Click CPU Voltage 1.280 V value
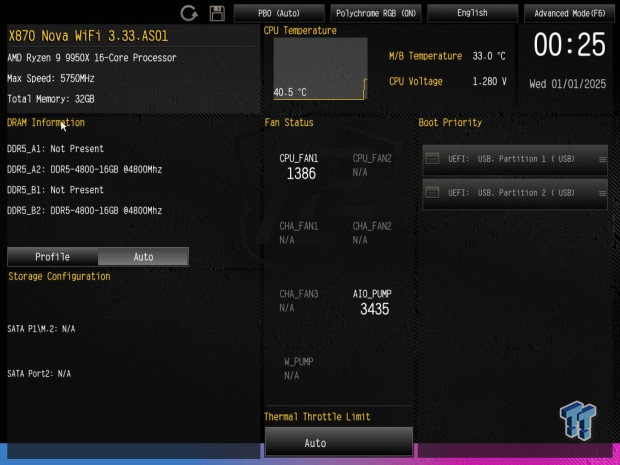 [490, 81]
